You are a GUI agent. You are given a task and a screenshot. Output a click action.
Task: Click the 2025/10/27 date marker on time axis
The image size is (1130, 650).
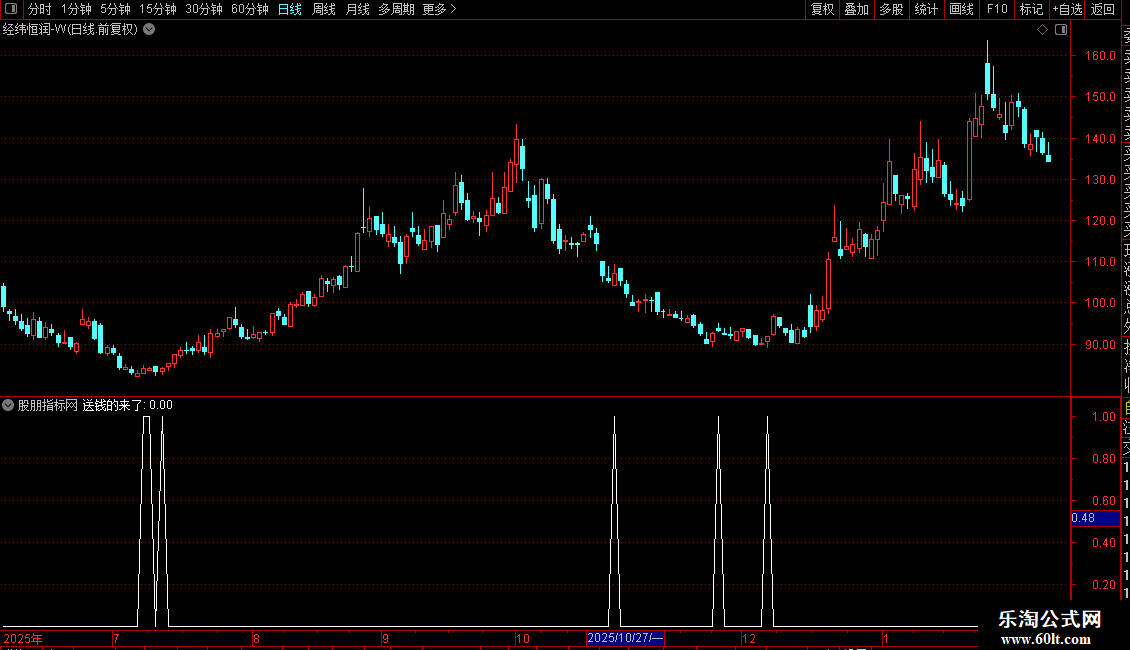click(625, 638)
